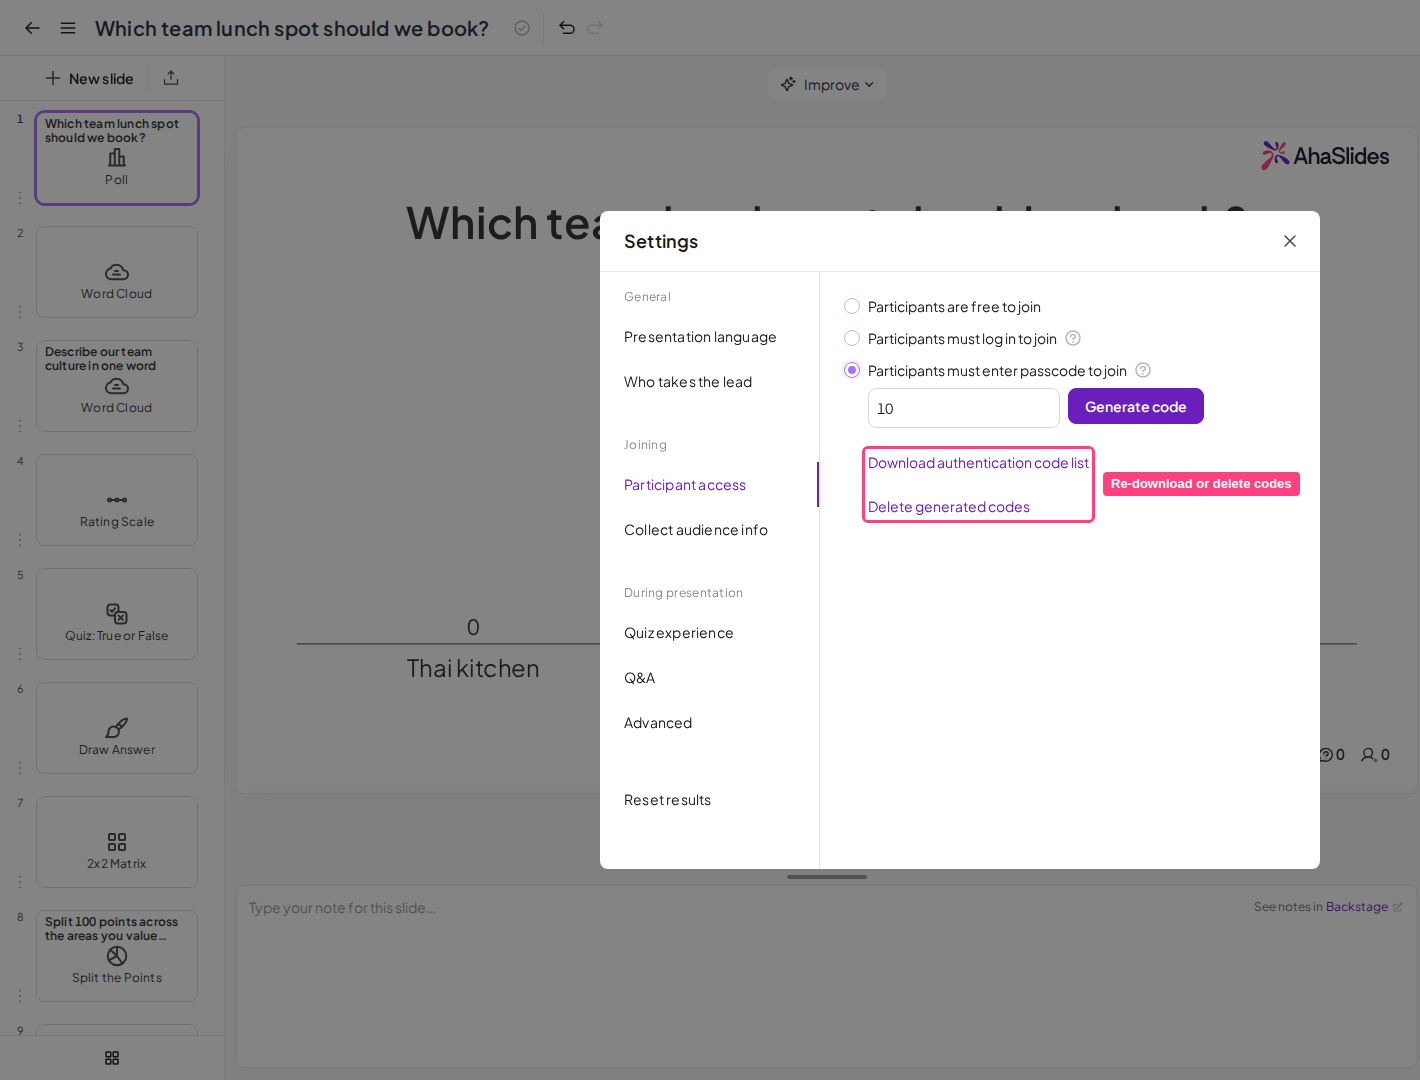Click the New slide button

click(89, 78)
